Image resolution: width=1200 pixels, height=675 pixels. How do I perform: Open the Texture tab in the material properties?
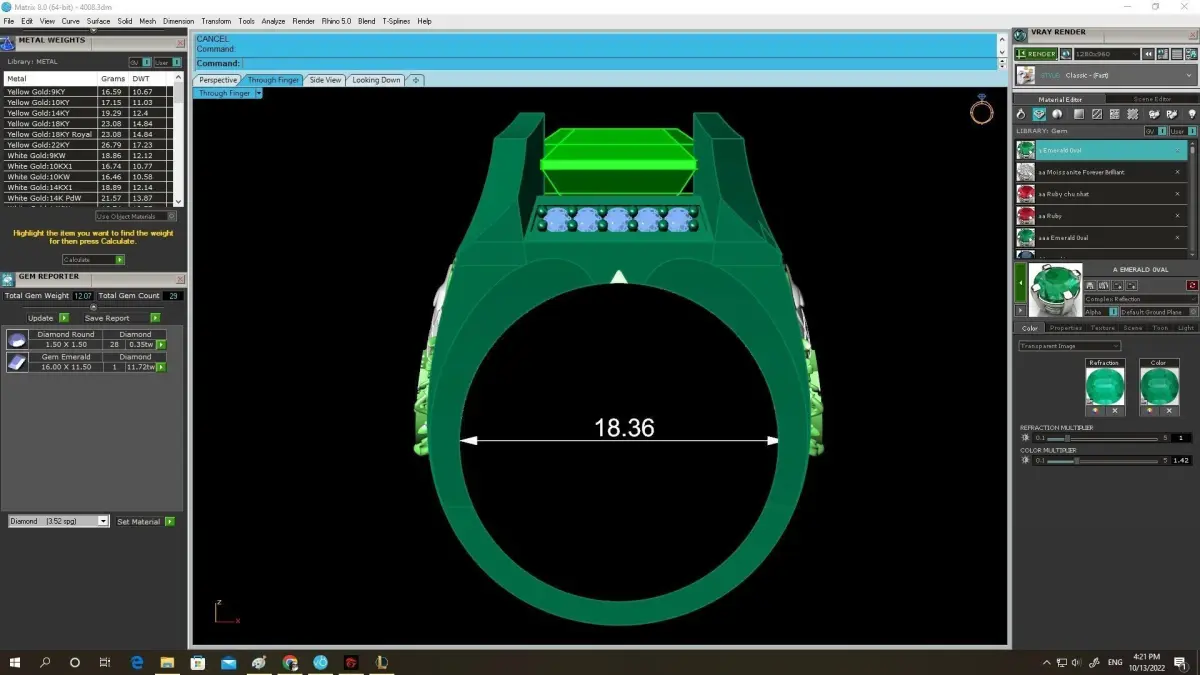[x=1102, y=328]
